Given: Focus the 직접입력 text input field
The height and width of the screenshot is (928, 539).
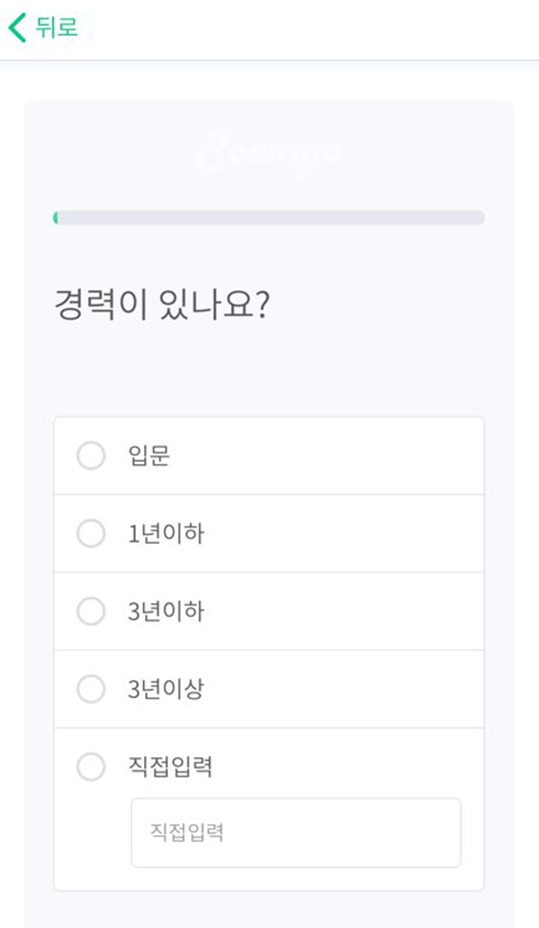Looking at the screenshot, I should (296, 833).
